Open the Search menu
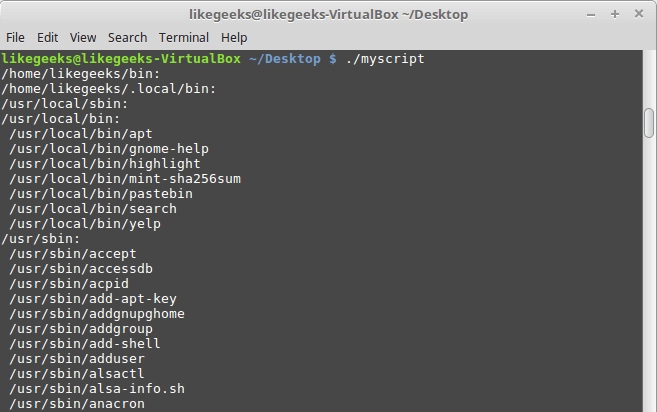Viewport: 657px width, 412px height. point(127,37)
